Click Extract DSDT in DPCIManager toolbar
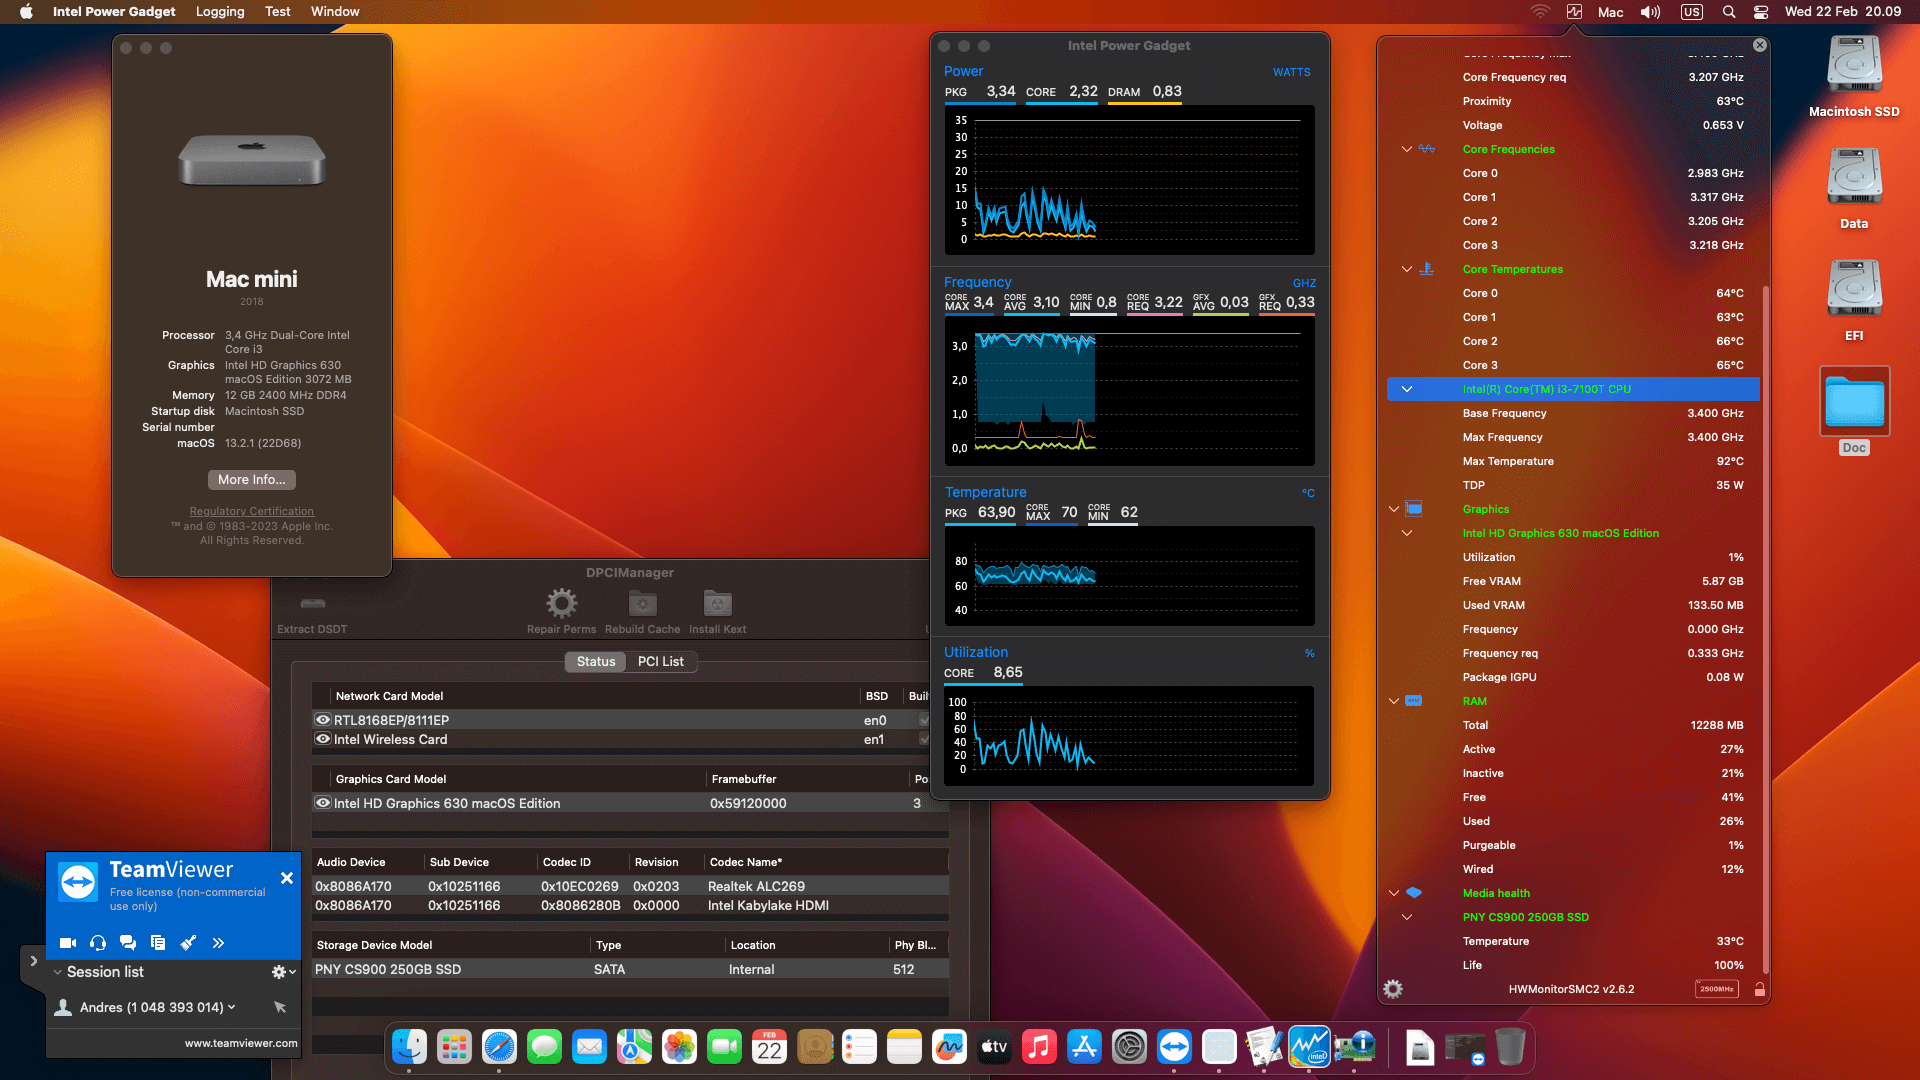 312,612
